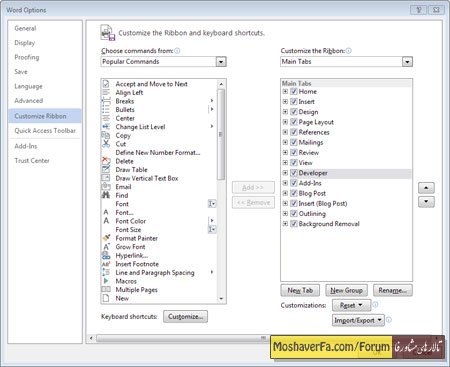Click the Align Left command icon
450x367 pixels.
tap(106, 92)
